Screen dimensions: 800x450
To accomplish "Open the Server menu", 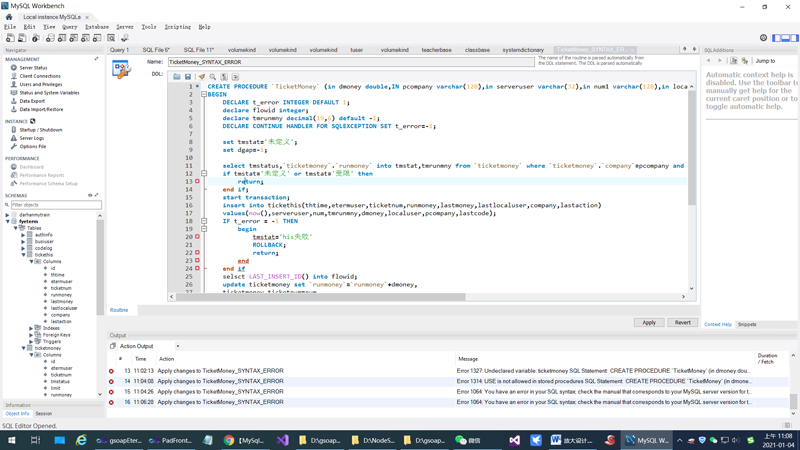I will (x=124, y=27).
